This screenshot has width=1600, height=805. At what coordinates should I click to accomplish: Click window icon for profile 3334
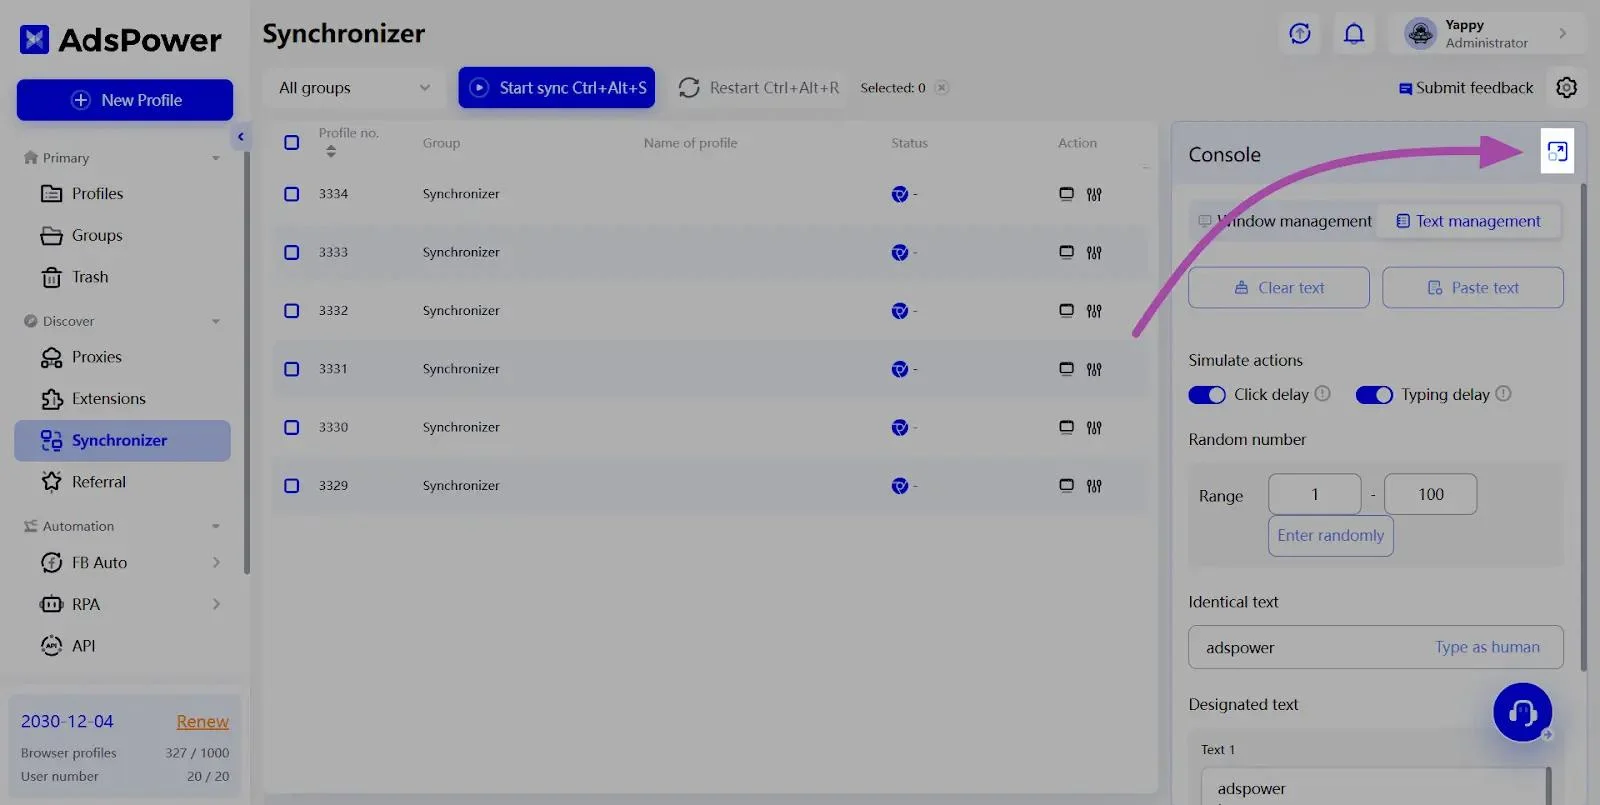[1066, 194]
